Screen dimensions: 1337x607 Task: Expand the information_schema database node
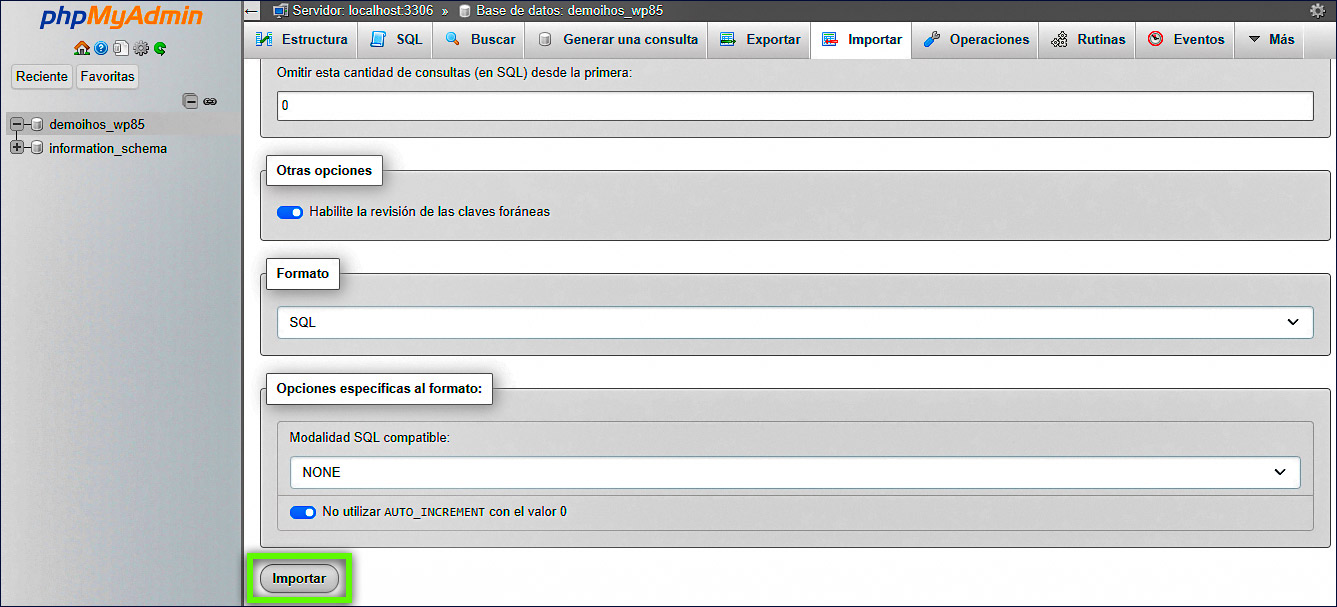pos(15,148)
